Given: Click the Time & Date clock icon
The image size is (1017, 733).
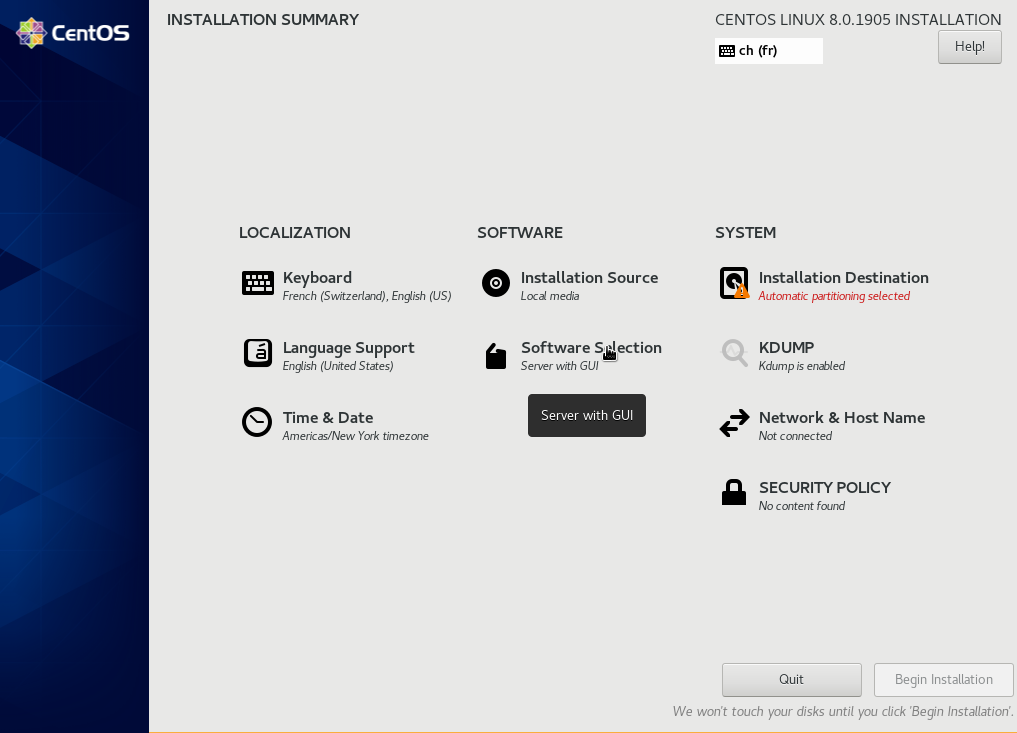Looking at the screenshot, I should (x=257, y=423).
